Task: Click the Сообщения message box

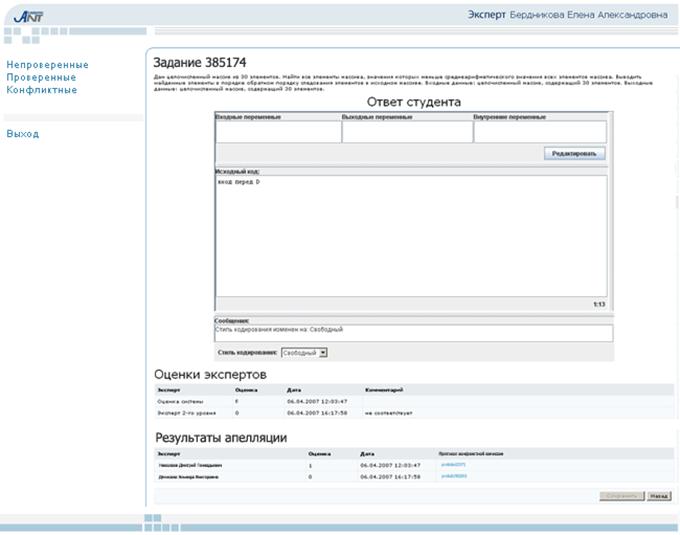Action: coord(414,333)
